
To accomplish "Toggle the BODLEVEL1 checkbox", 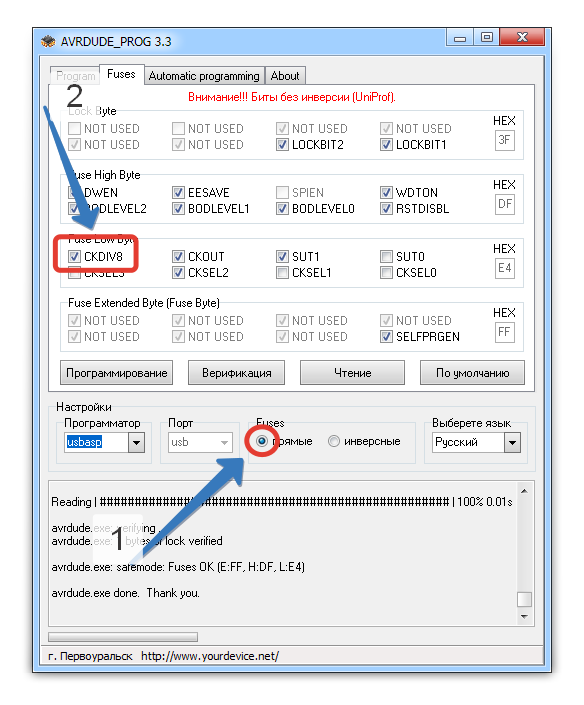I will click(178, 209).
